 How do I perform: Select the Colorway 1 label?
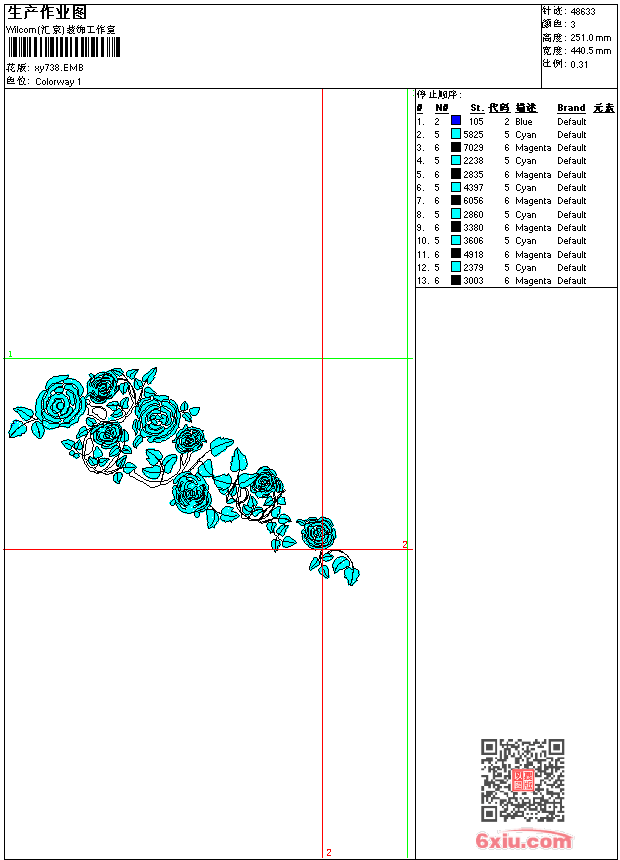click(58, 82)
